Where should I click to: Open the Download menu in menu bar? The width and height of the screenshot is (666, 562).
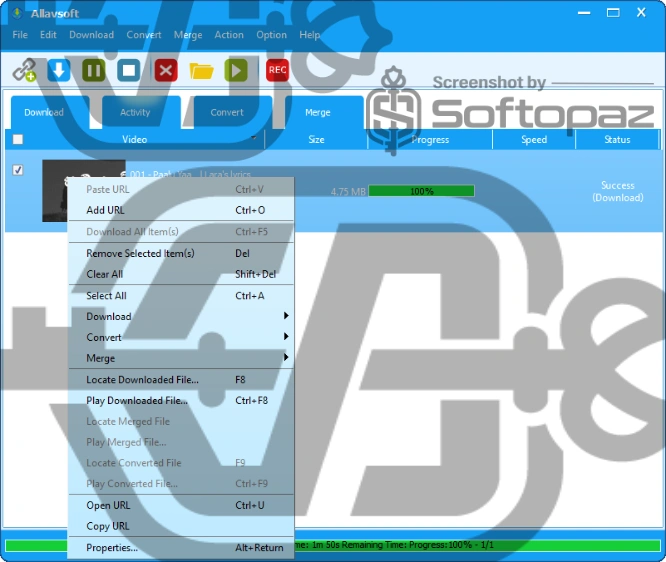tap(91, 35)
